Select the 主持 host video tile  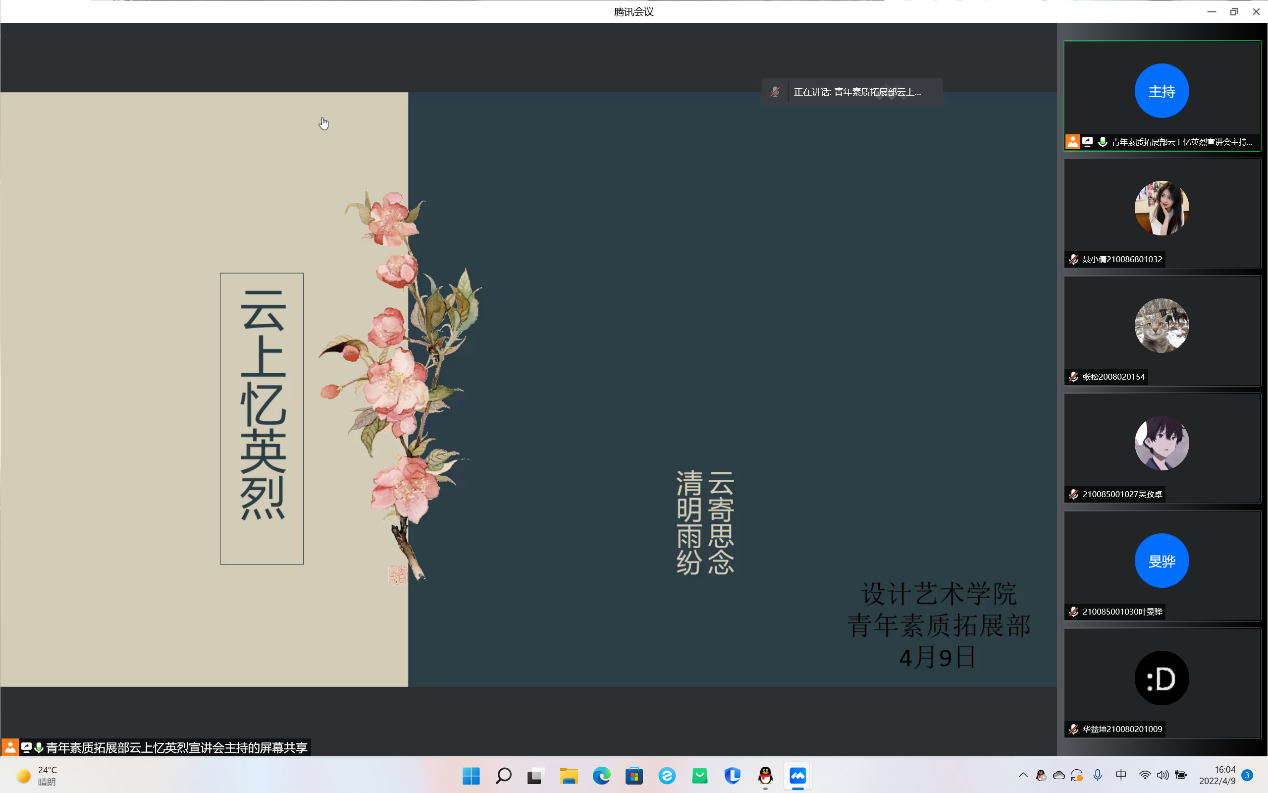[x=1161, y=95]
